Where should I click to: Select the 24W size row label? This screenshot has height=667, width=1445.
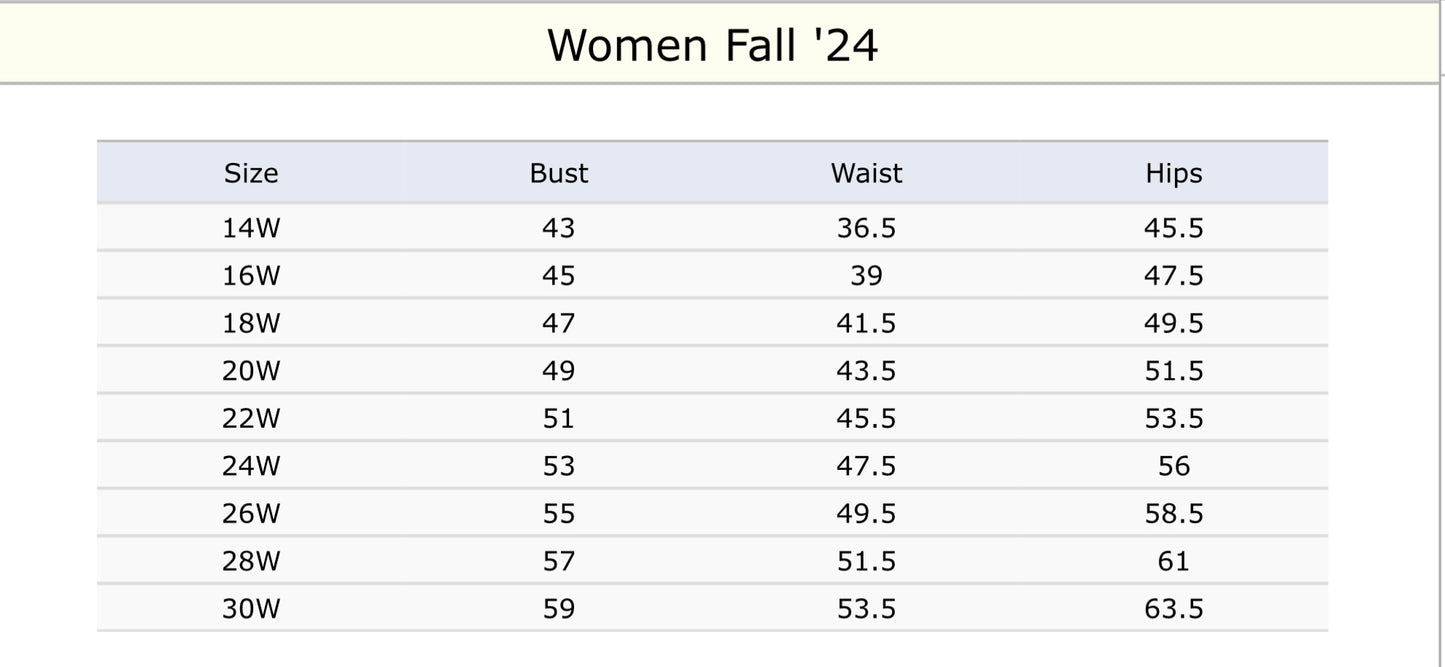[x=251, y=466]
